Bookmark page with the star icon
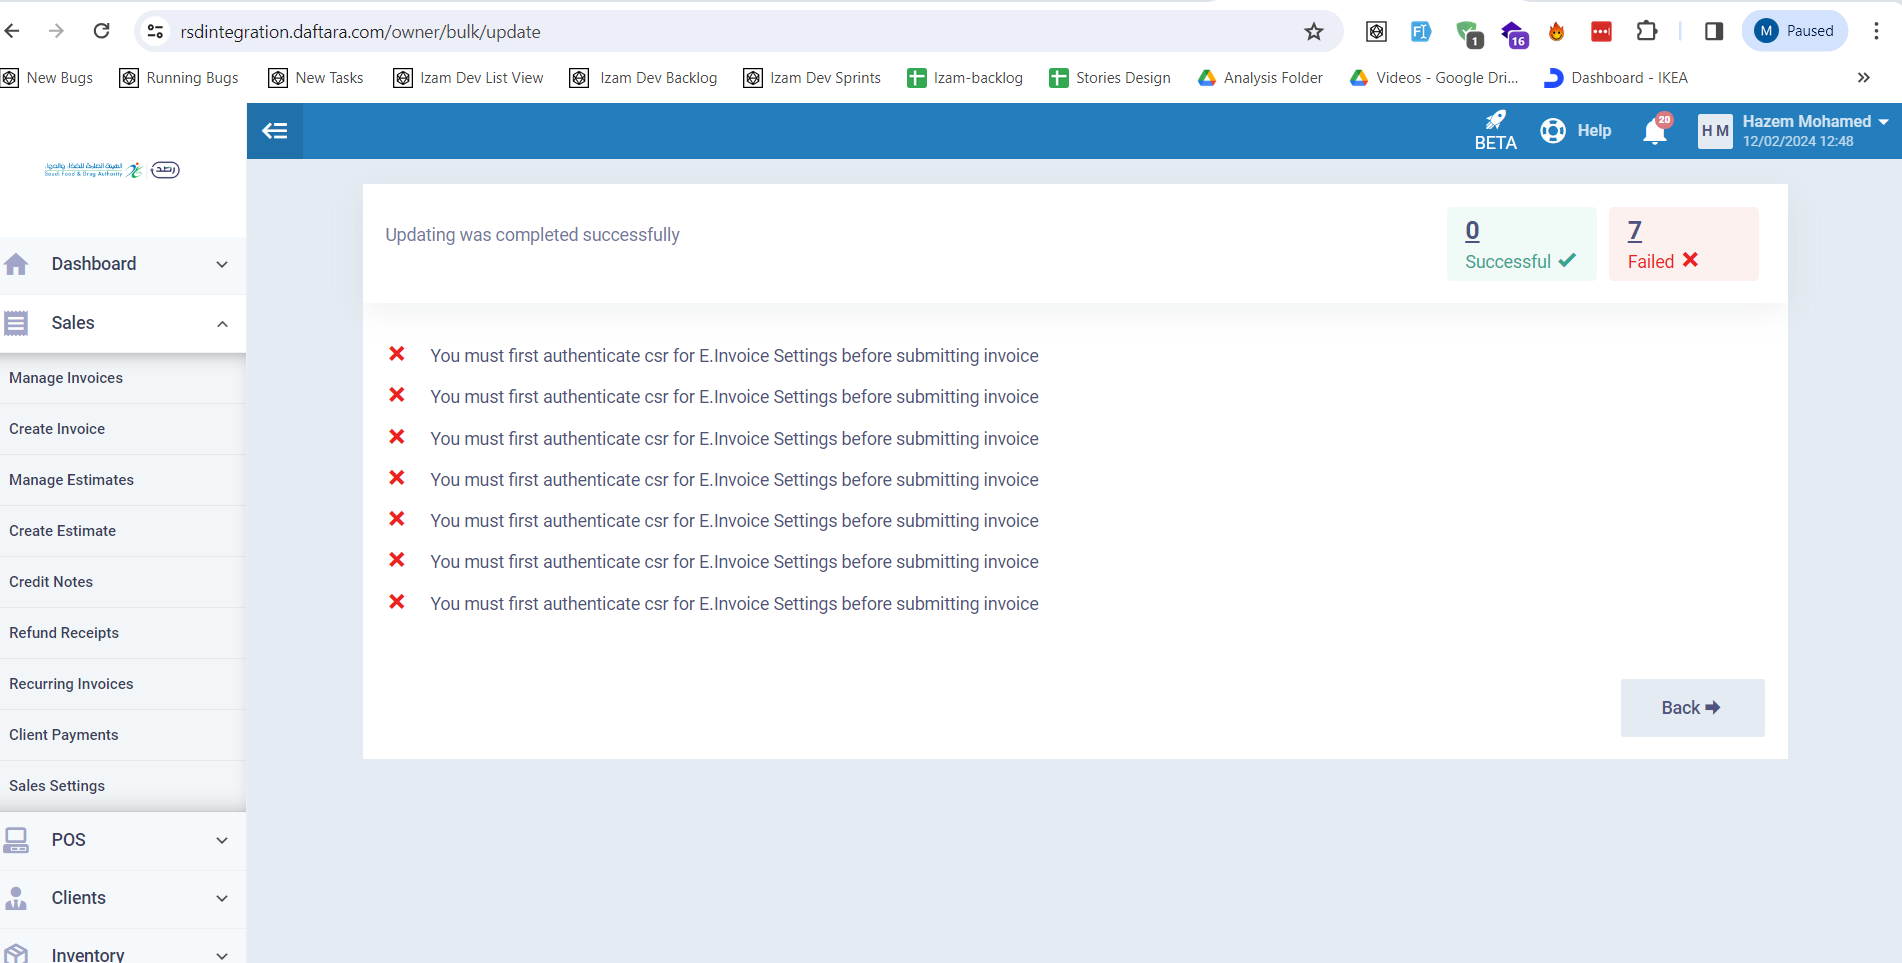 (x=1314, y=32)
